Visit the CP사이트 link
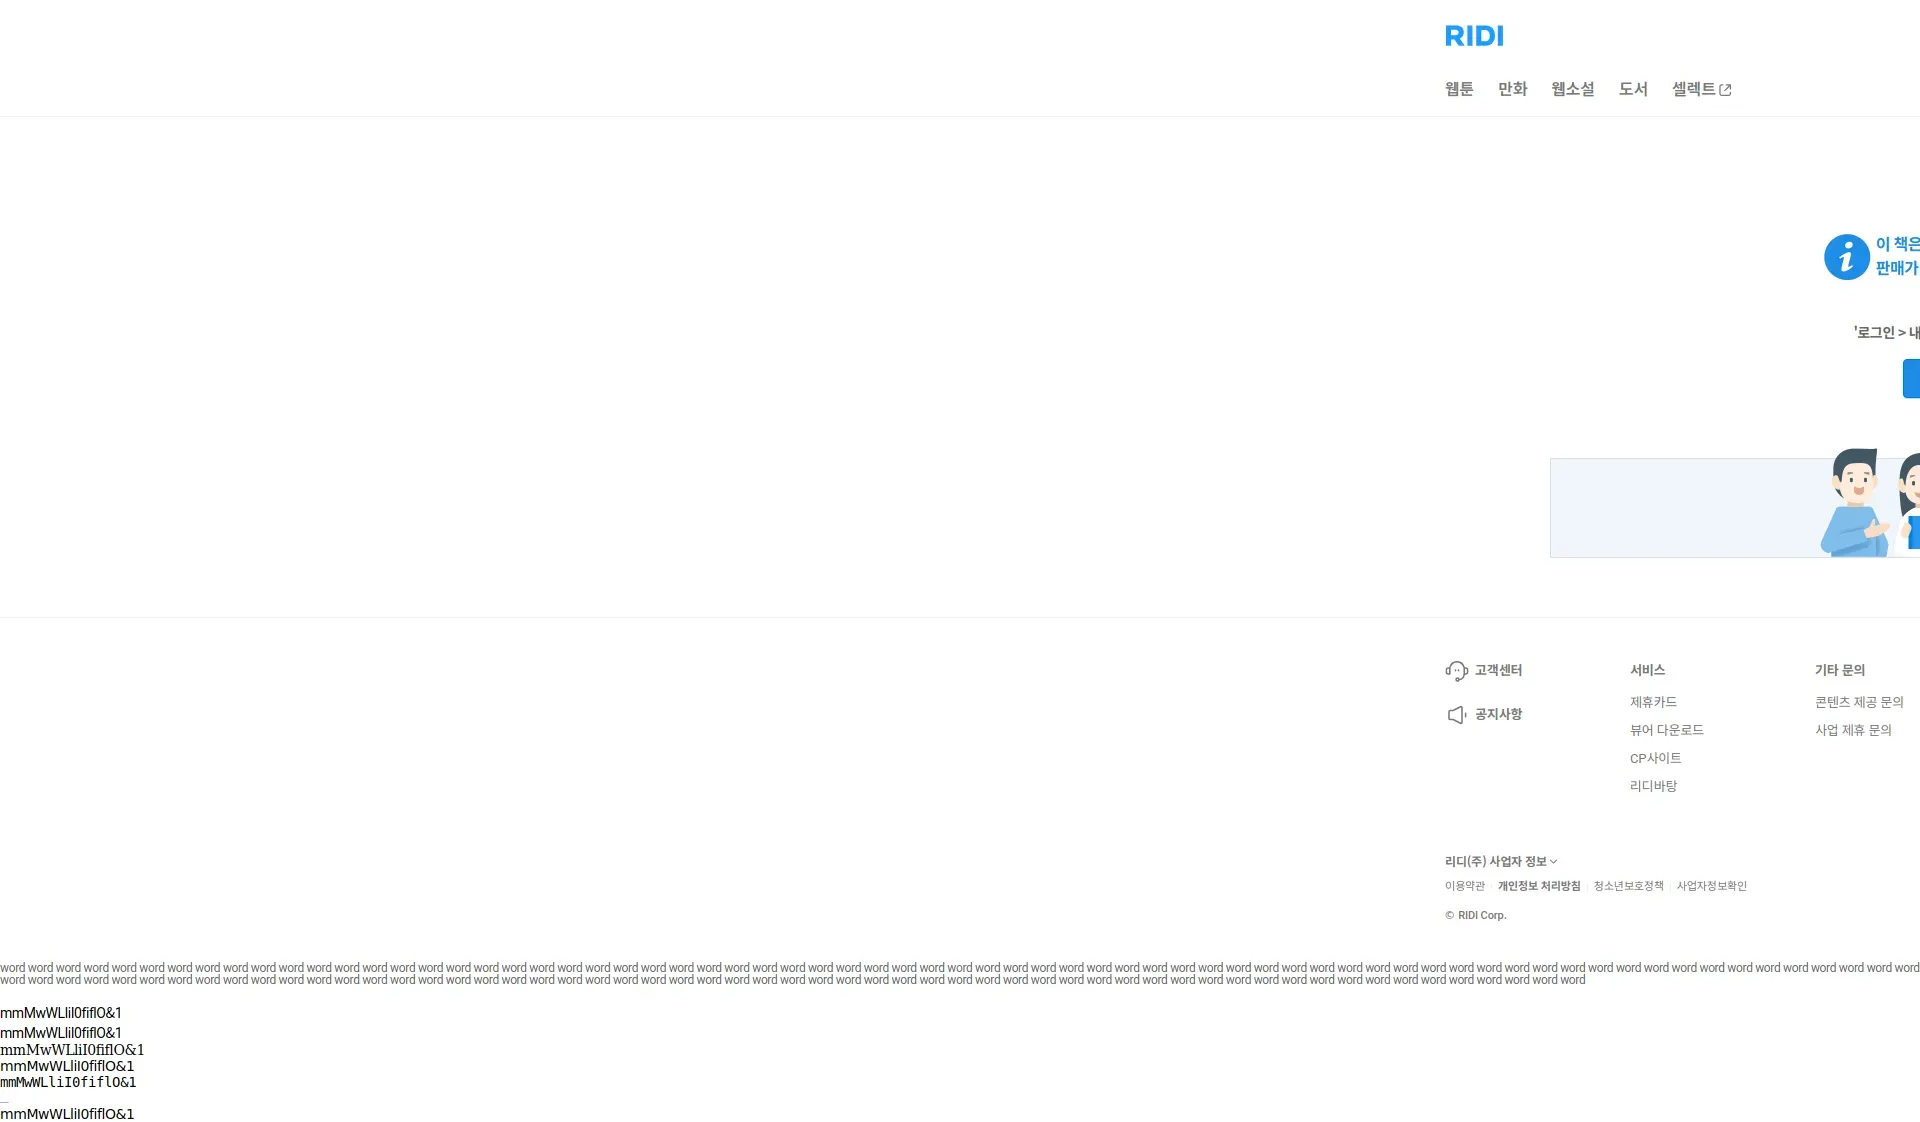The height and width of the screenshot is (1122, 1920). [1655, 758]
